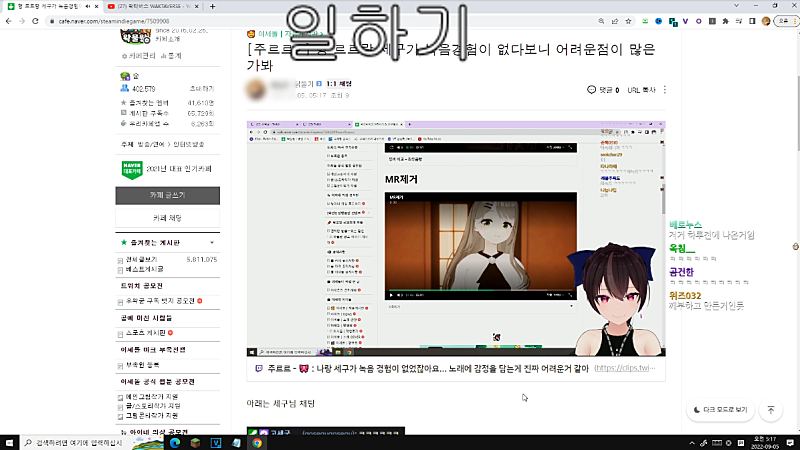Click the cafe management gear link 카페관리
Image resolution: width=800 pixels, height=450 pixels.
pyautogui.click(x=139, y=56)
